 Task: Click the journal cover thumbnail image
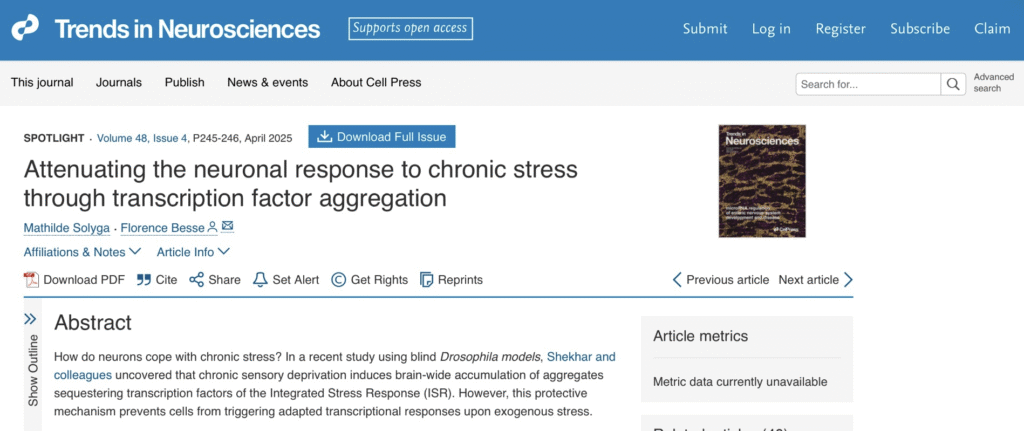(762, 181)
